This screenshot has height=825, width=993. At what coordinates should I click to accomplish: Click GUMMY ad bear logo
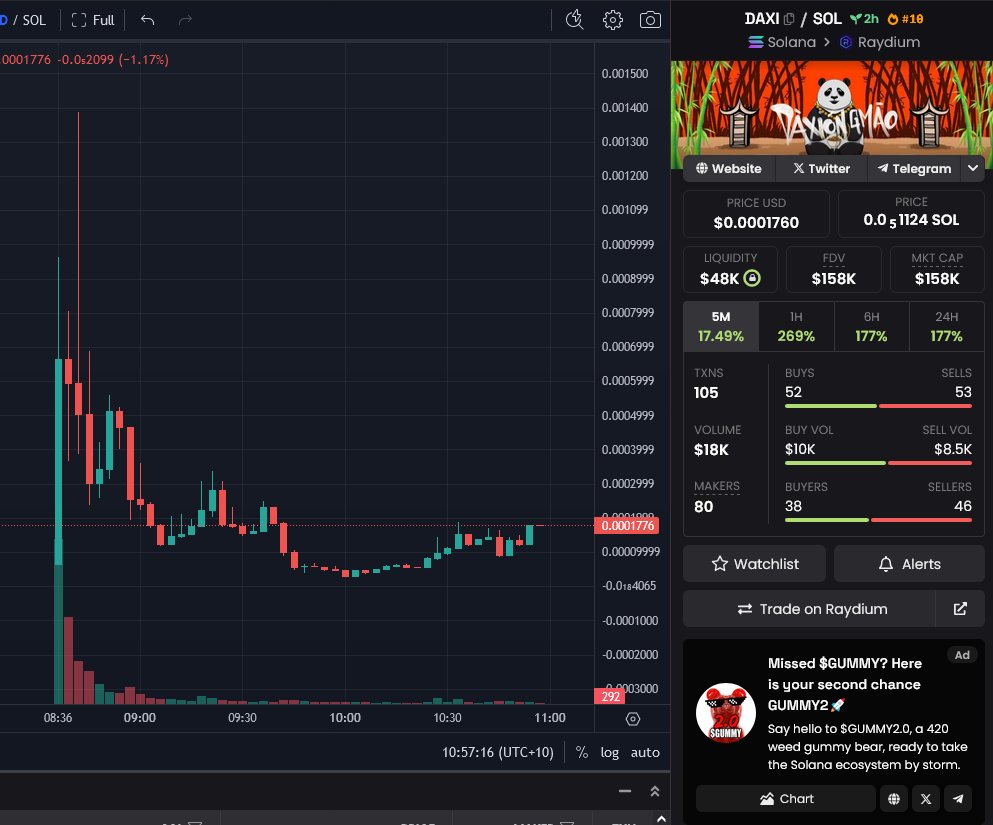pyautogui.click(x=726, y=712)
